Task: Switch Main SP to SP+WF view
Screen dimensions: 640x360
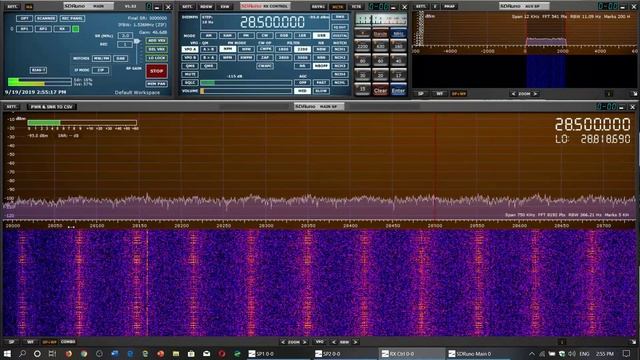Action: coord(49,342)
